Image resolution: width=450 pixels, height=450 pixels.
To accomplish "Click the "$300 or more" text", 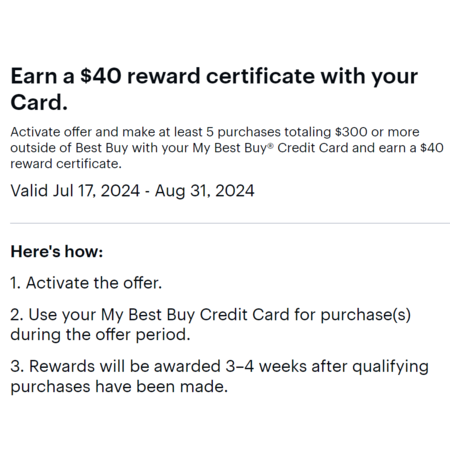I will point(377,132).
